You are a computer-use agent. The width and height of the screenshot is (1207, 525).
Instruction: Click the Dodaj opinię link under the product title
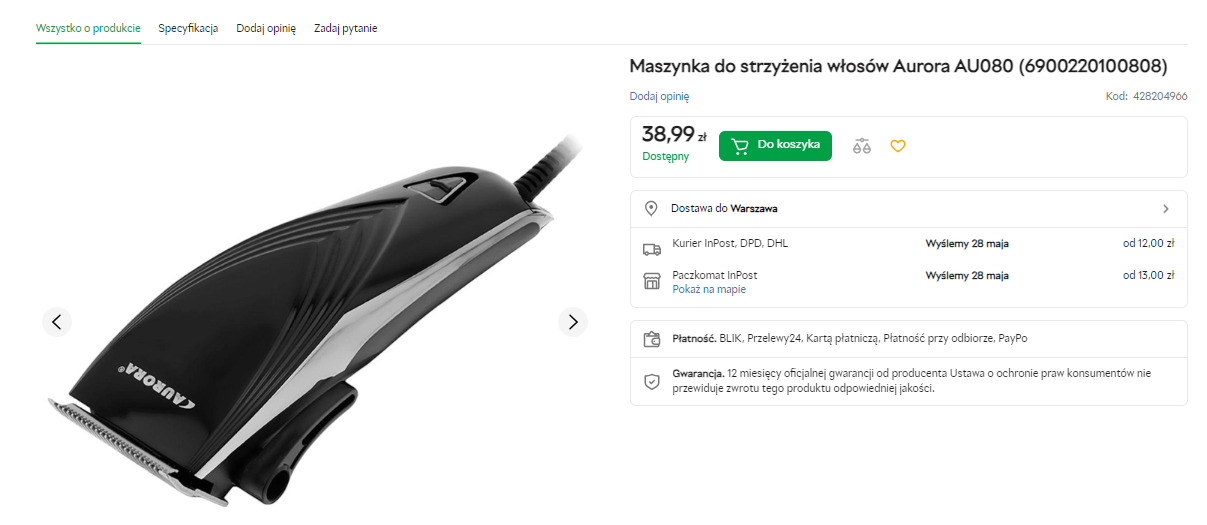coord(659,96)
